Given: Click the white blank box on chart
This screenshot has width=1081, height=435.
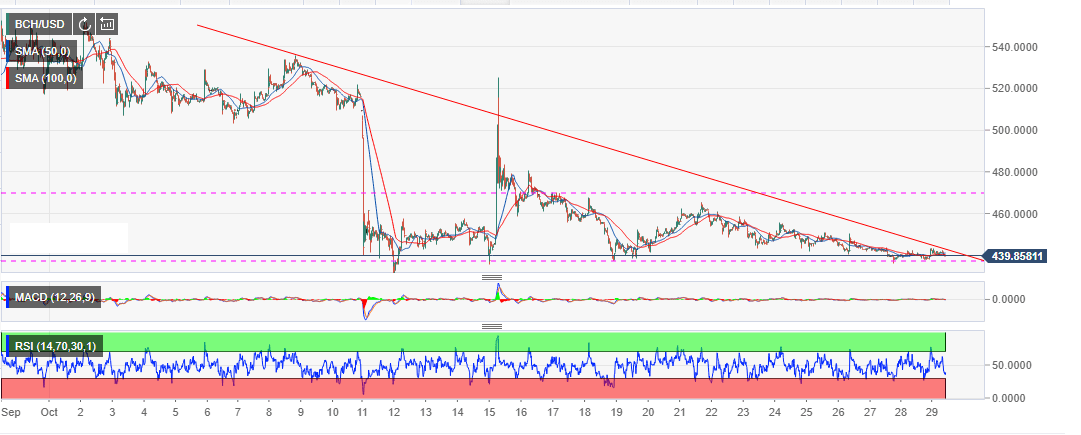Looking at the screenshot, I should click(x=68, y=237).
